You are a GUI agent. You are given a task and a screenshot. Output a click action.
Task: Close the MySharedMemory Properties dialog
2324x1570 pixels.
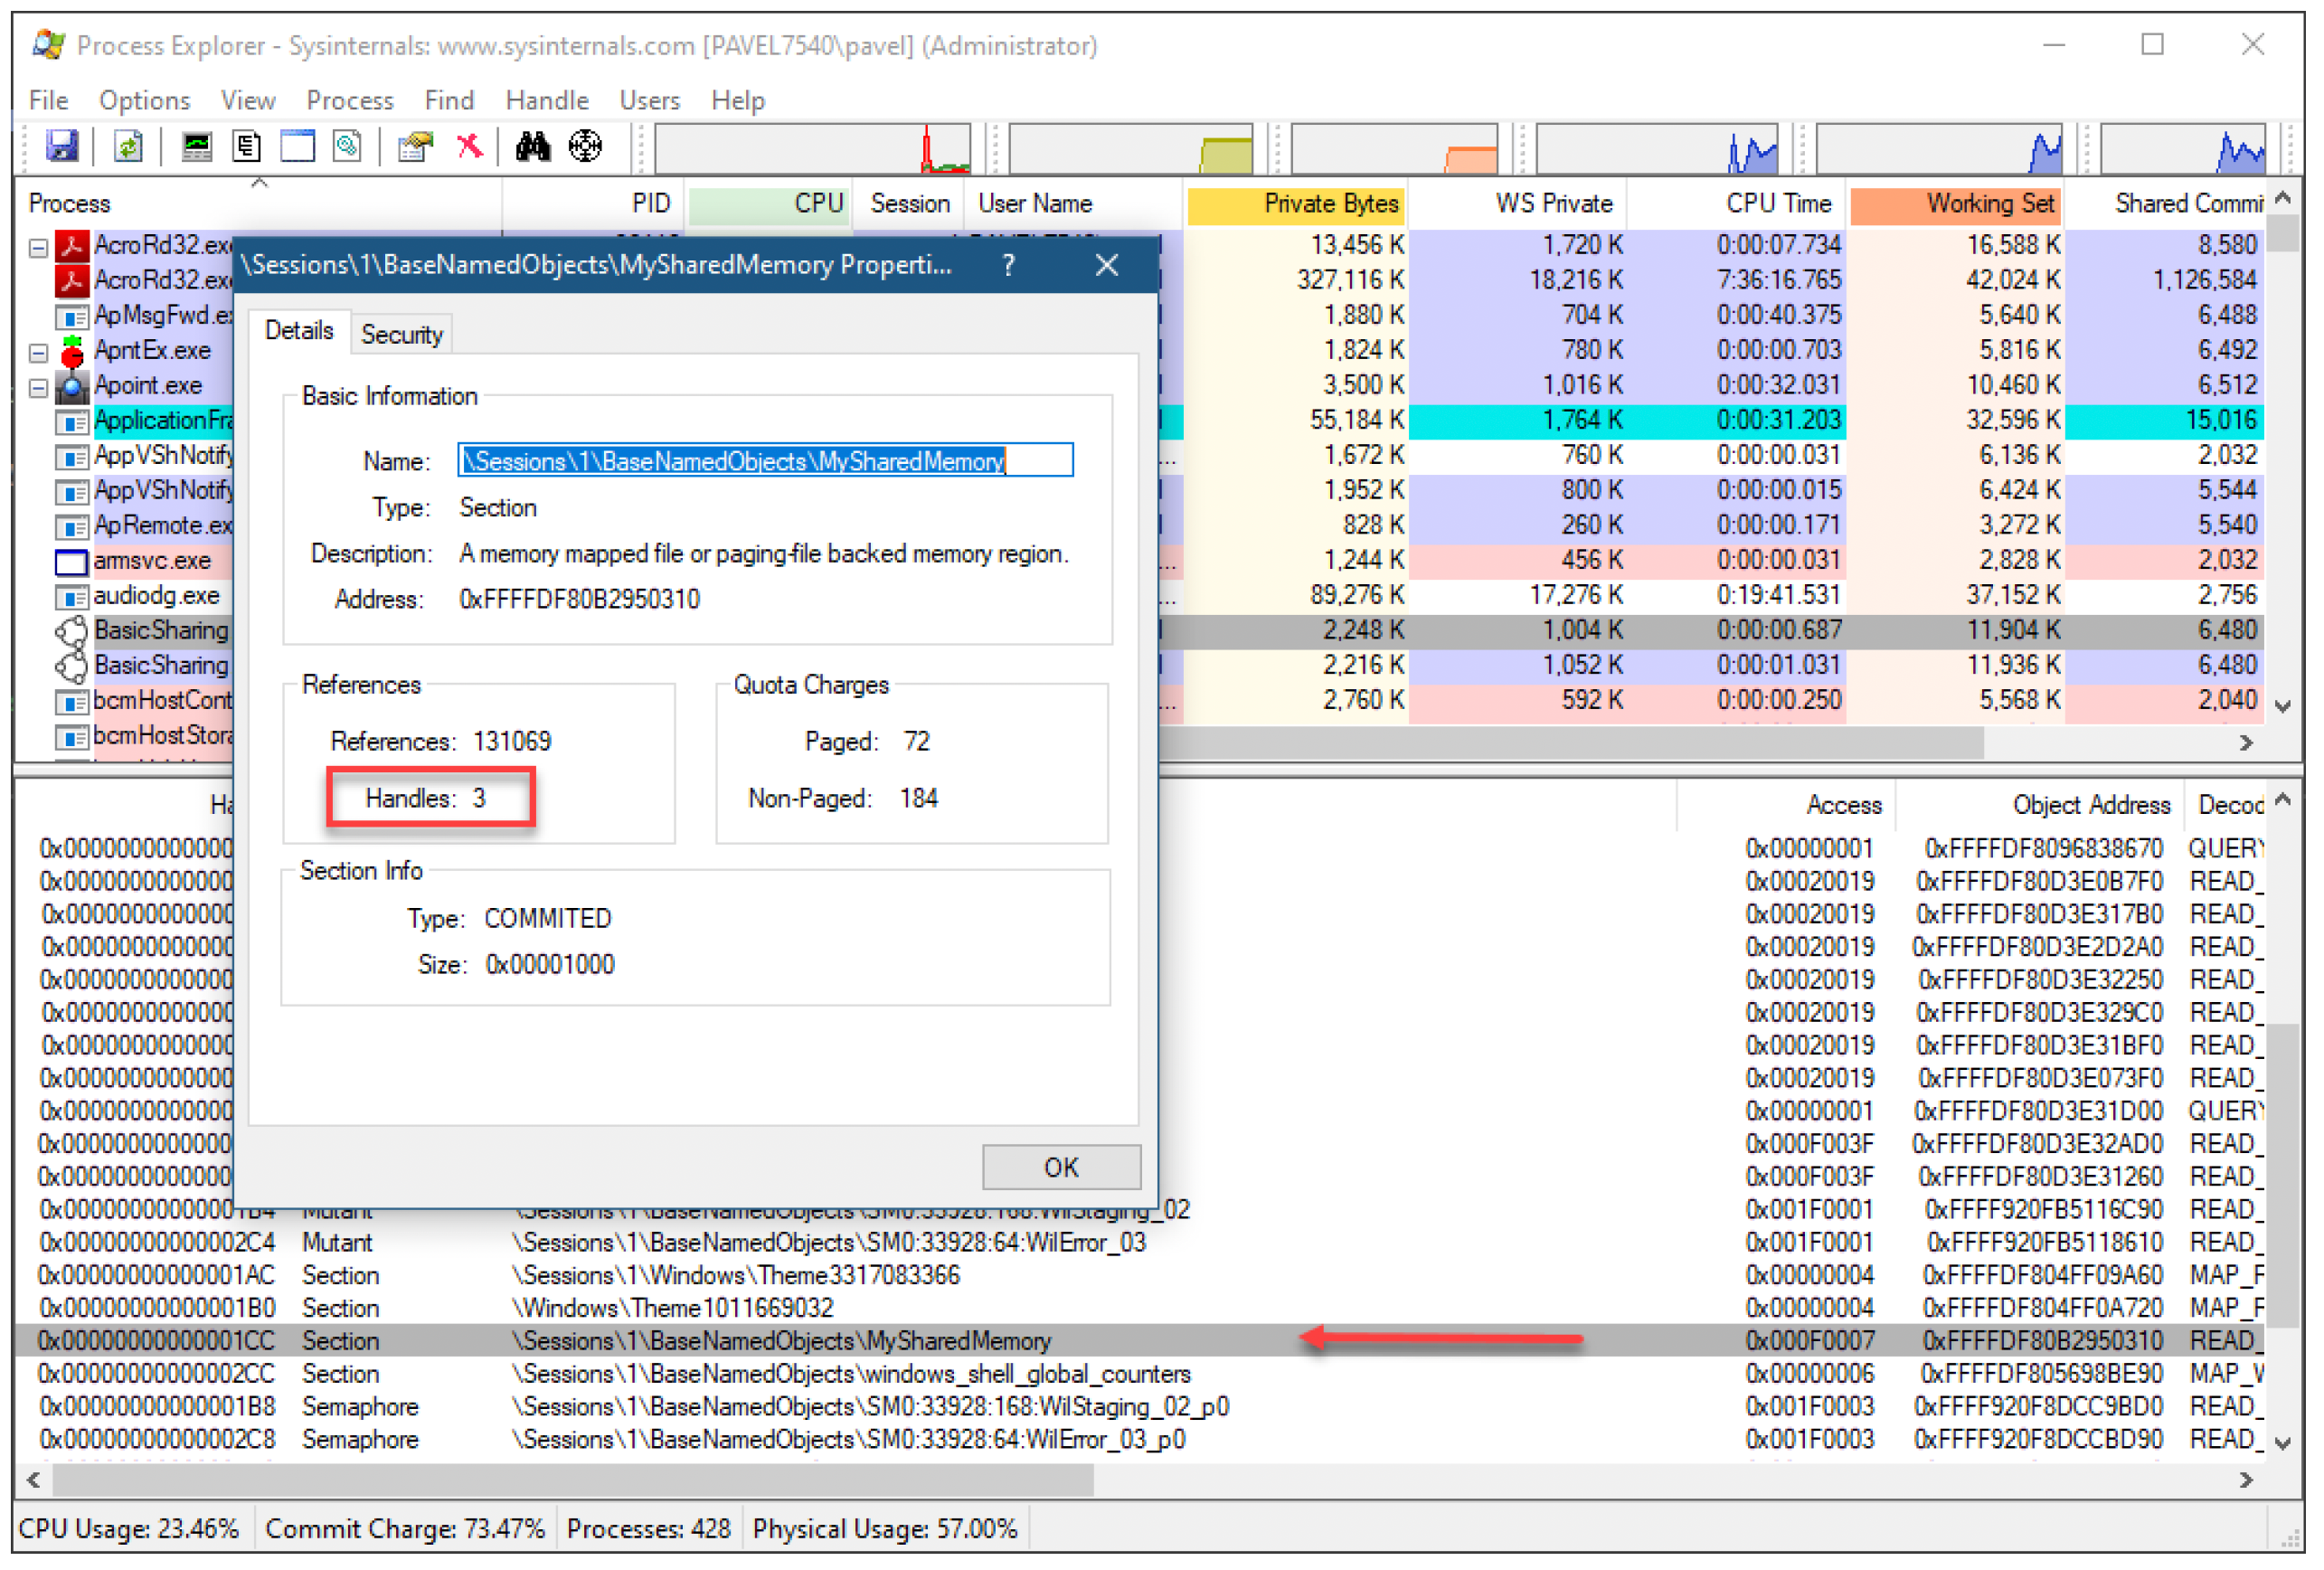coord(1107,266)
